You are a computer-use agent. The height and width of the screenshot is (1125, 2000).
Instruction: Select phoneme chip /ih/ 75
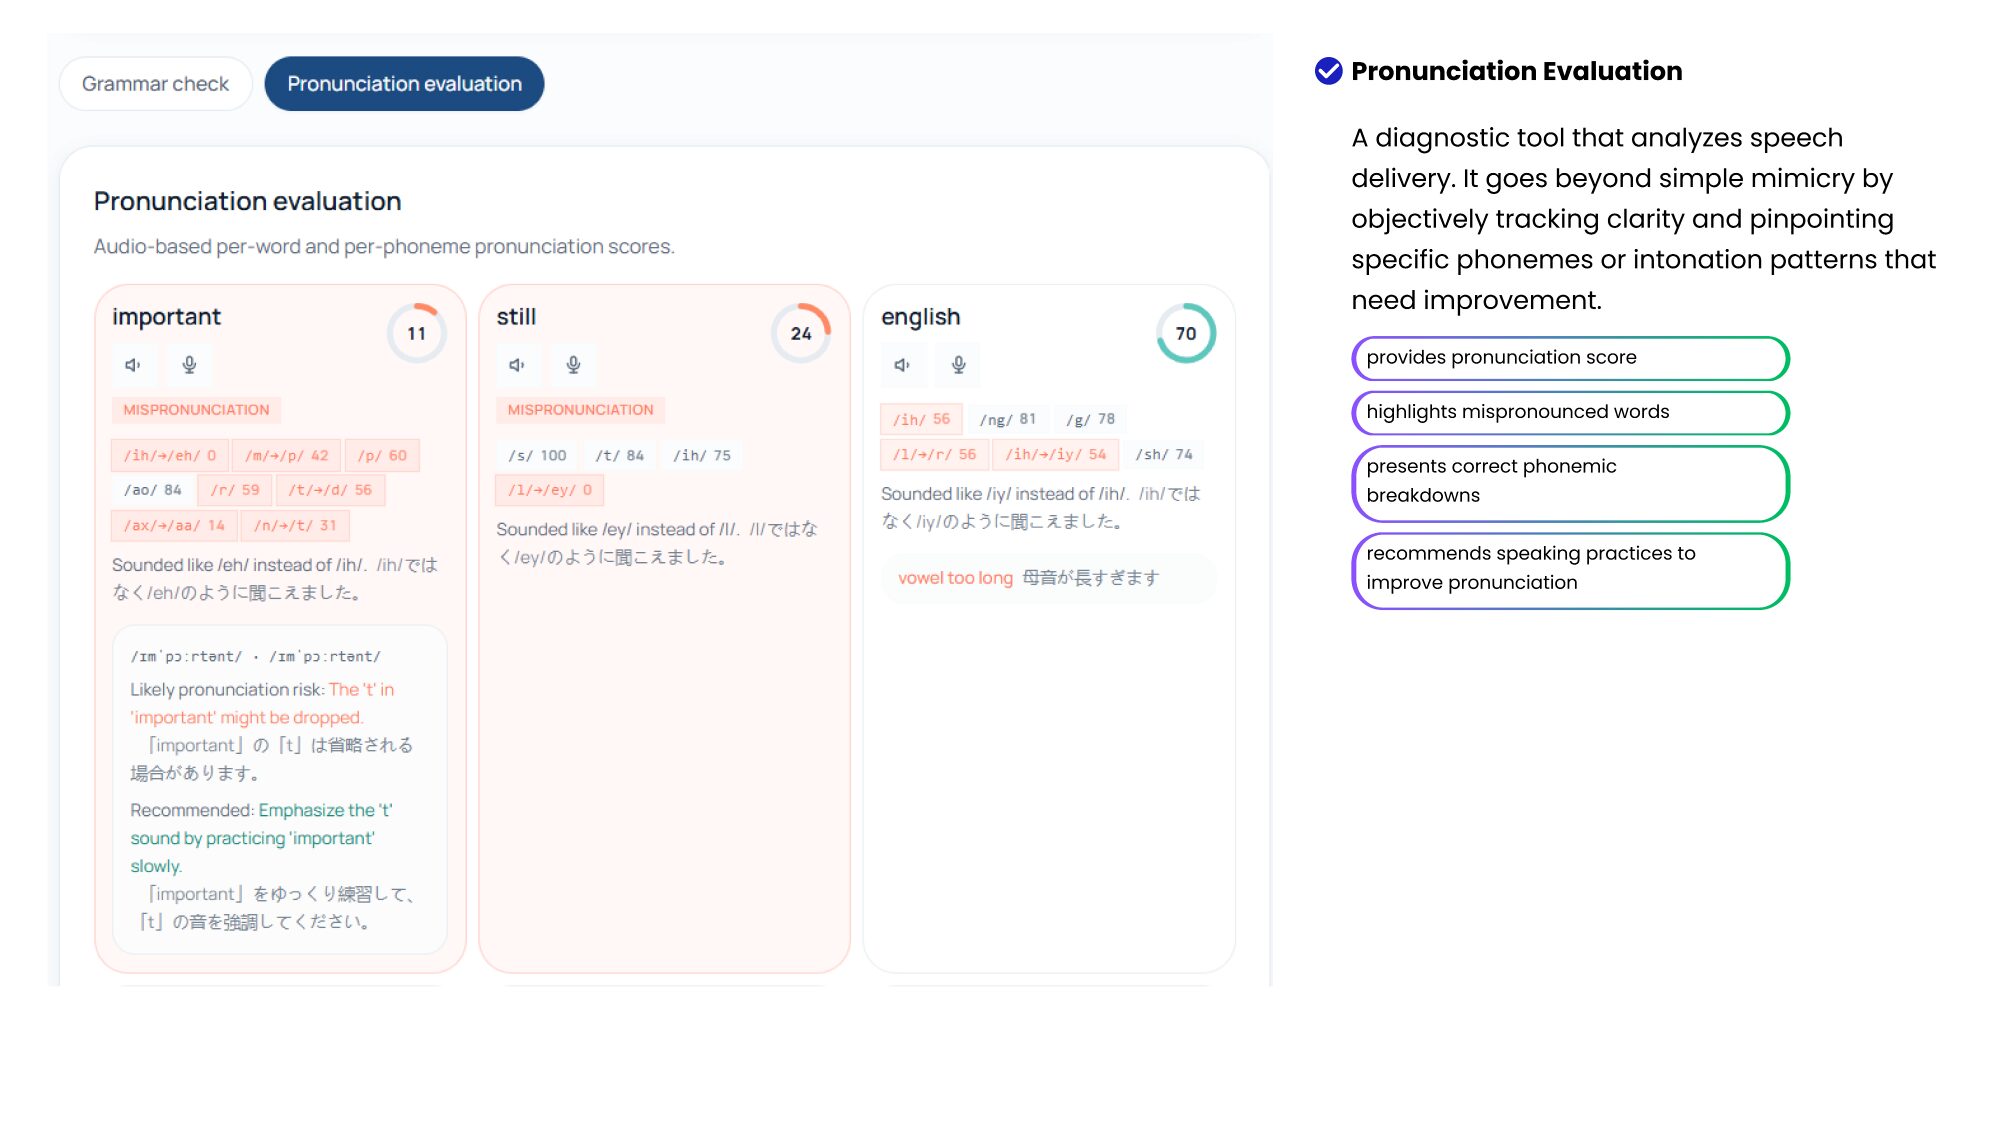[x=702, y=455]
